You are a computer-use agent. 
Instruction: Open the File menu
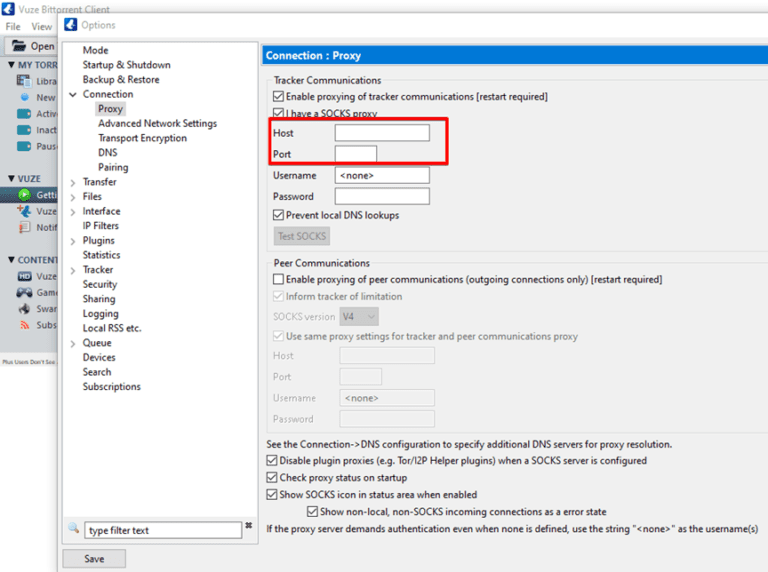pos(13,27)
